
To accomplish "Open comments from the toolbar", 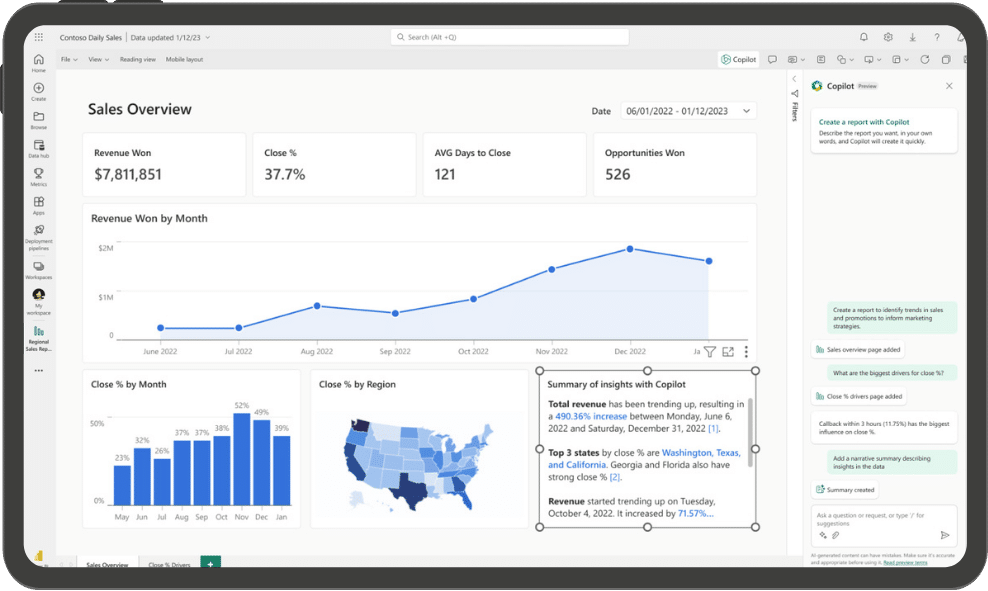I will [772, 59].
